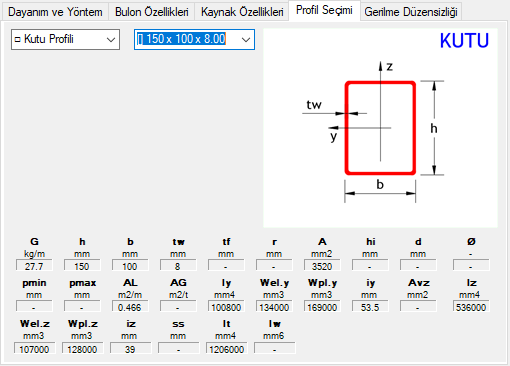Click the empty d field
The width and height of the screenshot is (510, 366).
click(418, 266)
